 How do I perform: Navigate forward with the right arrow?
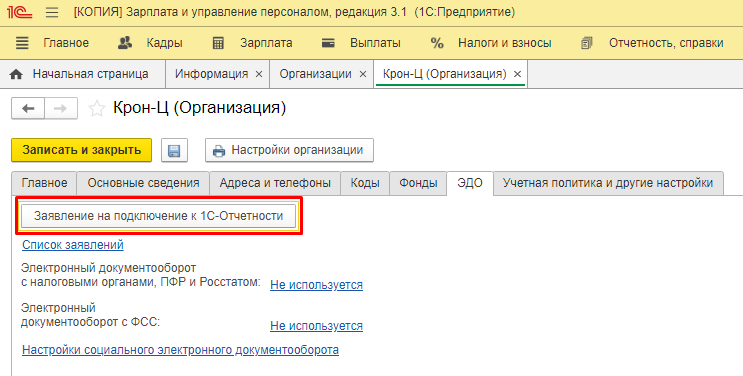coord(61,109)
